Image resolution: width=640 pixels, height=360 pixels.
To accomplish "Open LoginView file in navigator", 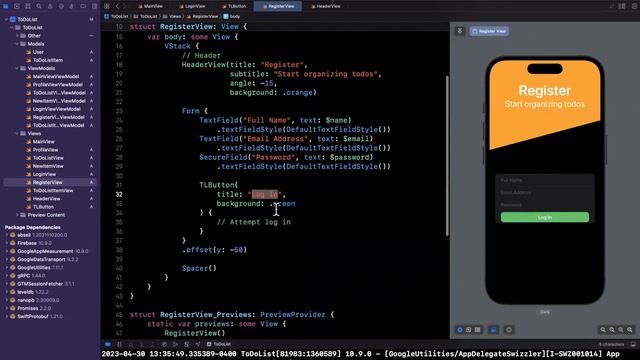I will [x=44, y=174].
